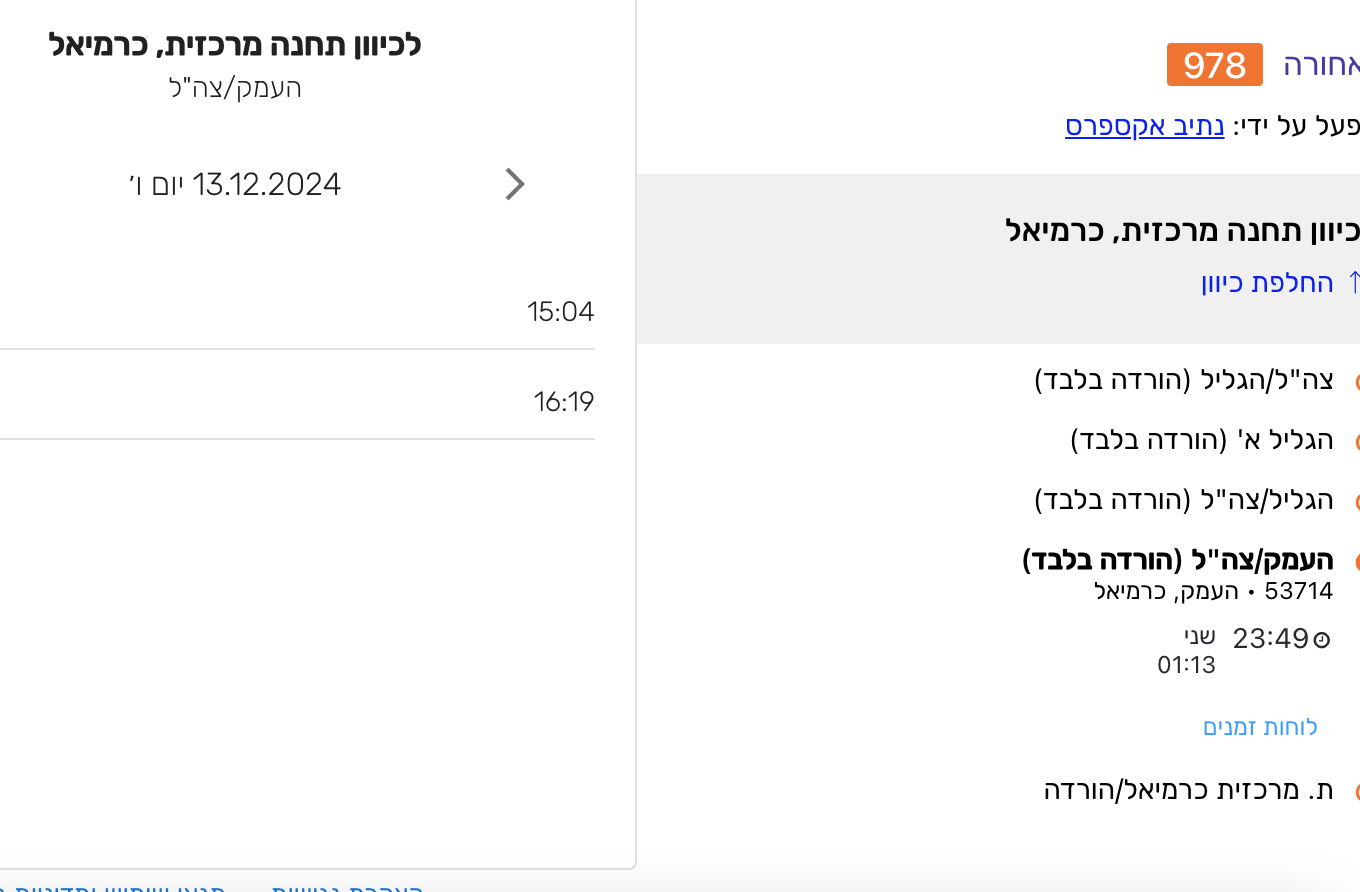Click the arrow icon beside החלפת כיוון
Screen dimensions: 1360x892
click(x=1354, y=282)
